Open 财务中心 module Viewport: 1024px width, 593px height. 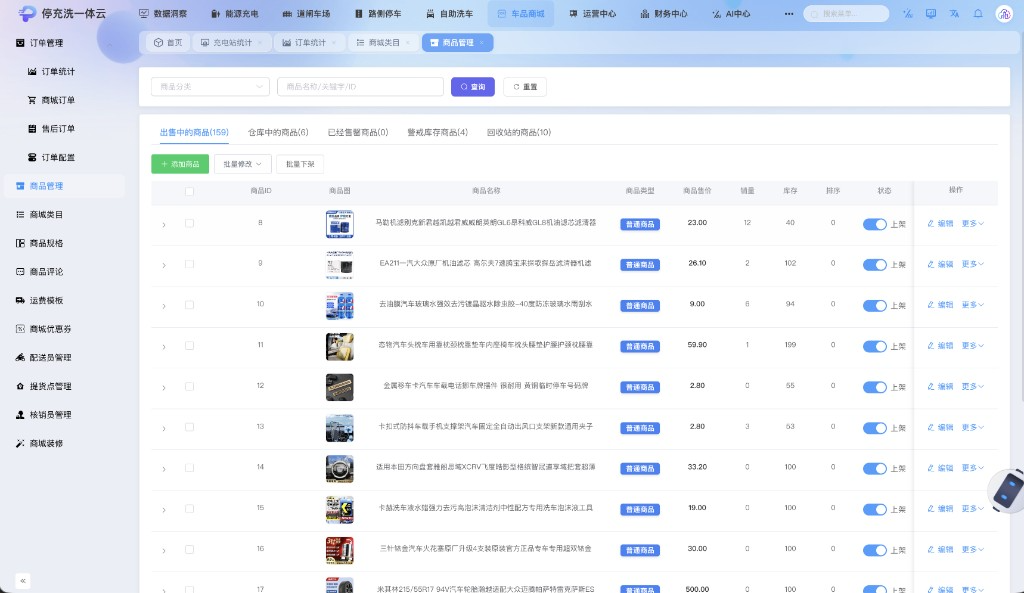[x=664, y=14]
